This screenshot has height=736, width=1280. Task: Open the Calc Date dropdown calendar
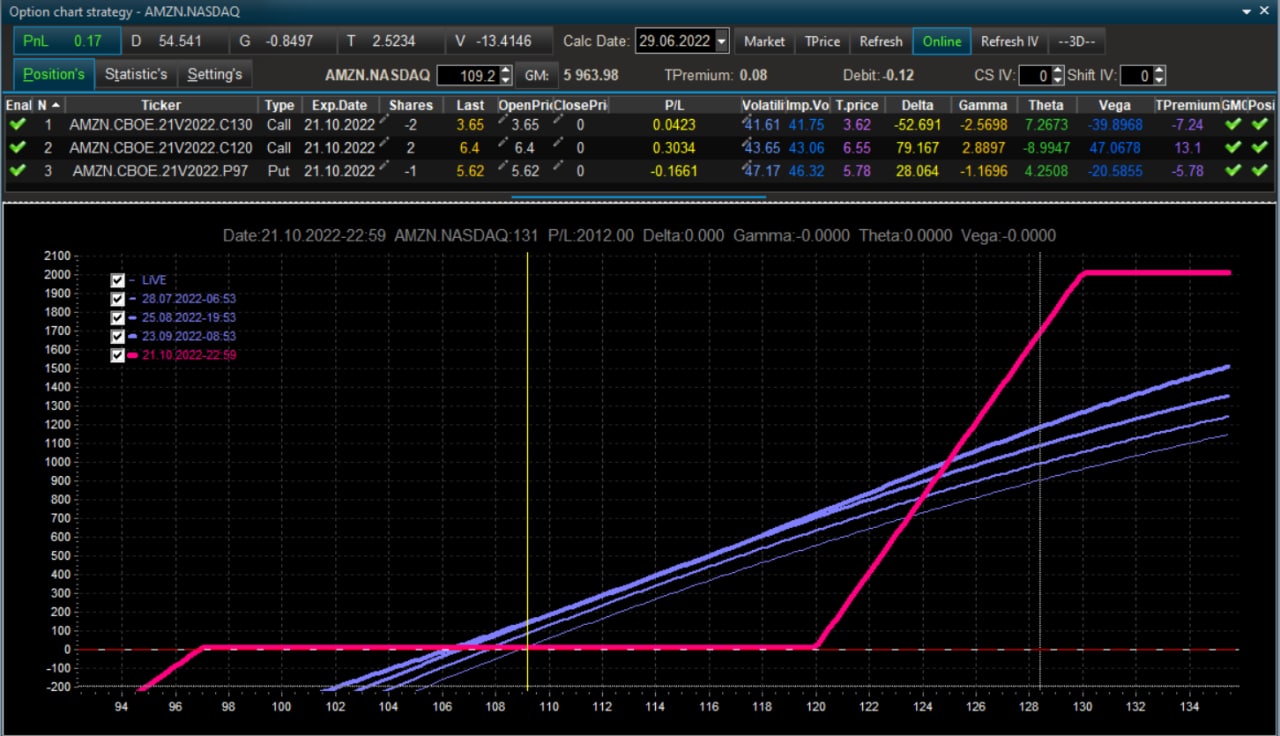[722, 42]
